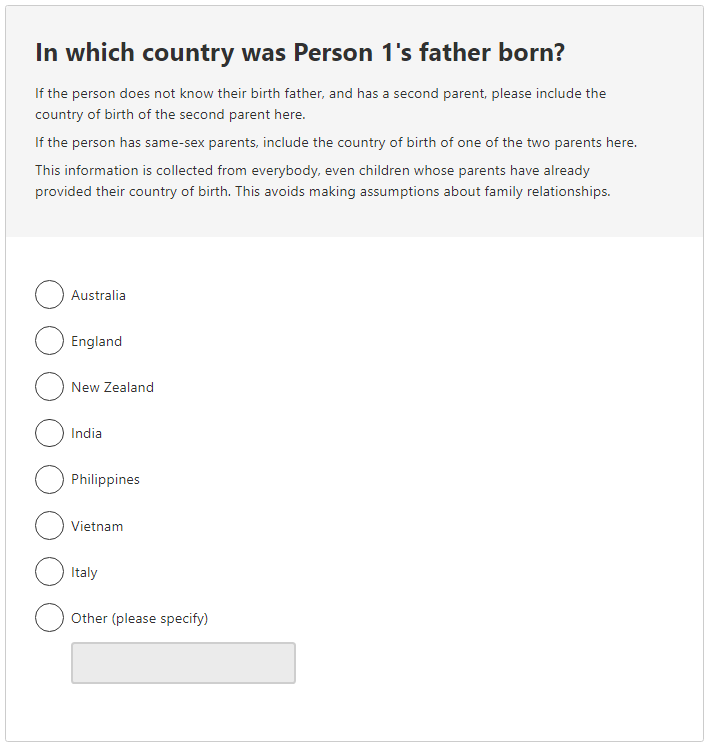Select the Italy radio button
Image resolution: width=710 pixels, height=747 pixels.
coord(49,572)
